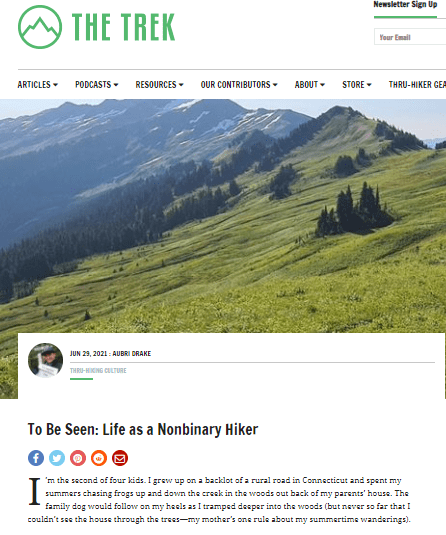Click the article title heading

[143, 430]
